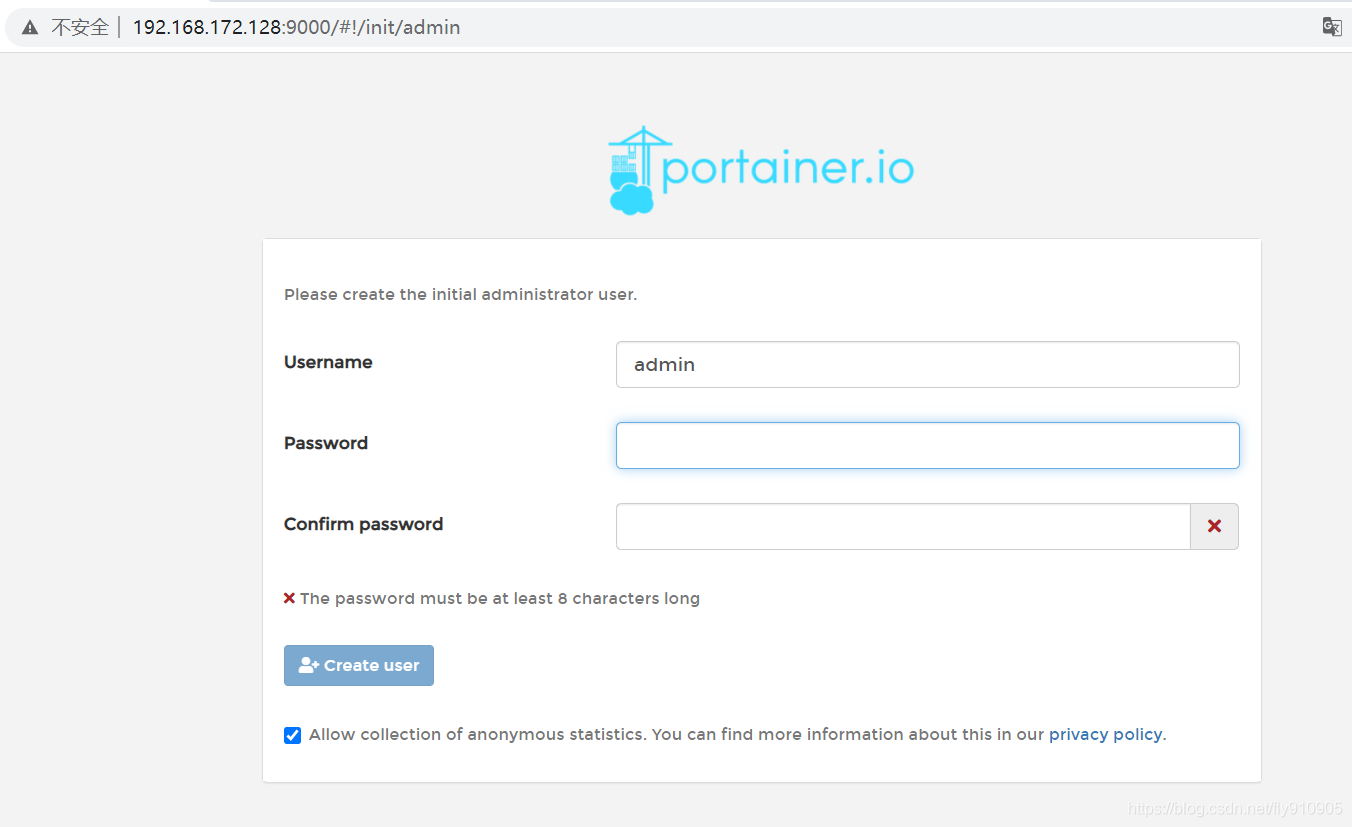The width and height of the screenshot is (1352, 827).
Task: Click the Confirm password input field
Action: click(x=902, y=526)
